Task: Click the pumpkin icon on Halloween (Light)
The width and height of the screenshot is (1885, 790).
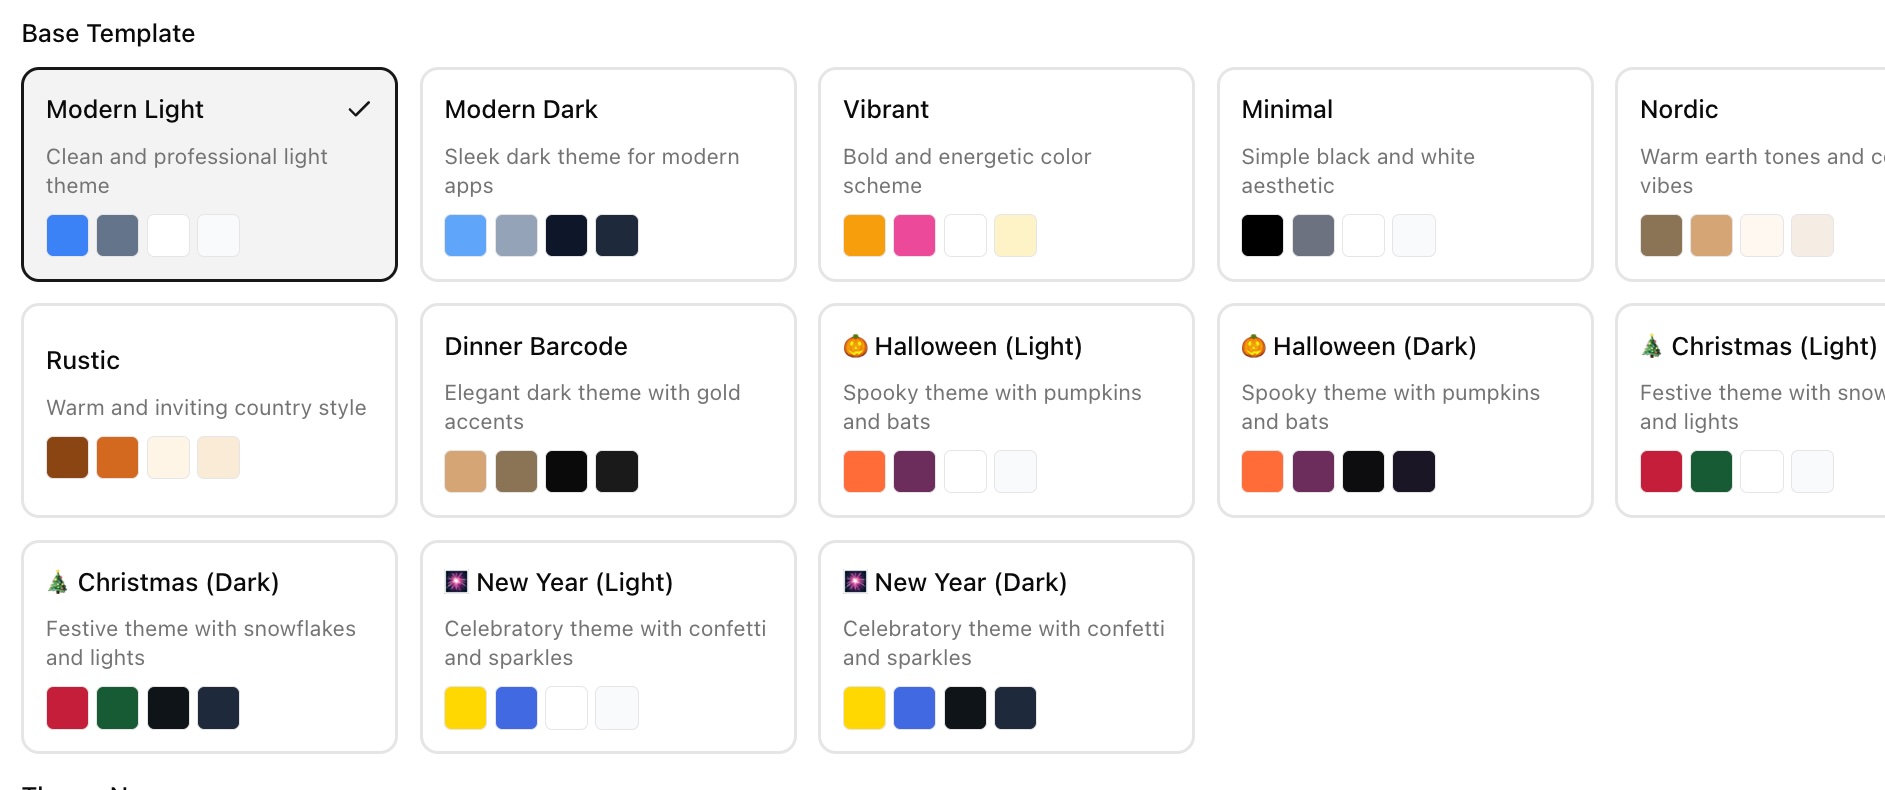Action: pos(855,346)
